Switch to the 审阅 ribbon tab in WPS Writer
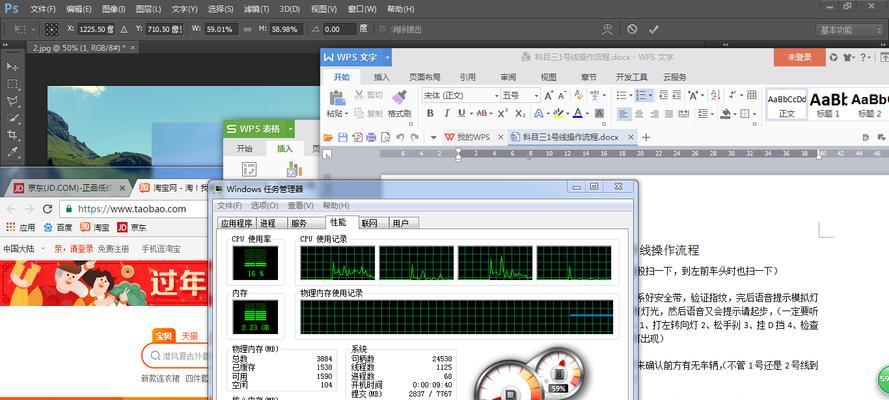889x400 pixels. [508, 77]
